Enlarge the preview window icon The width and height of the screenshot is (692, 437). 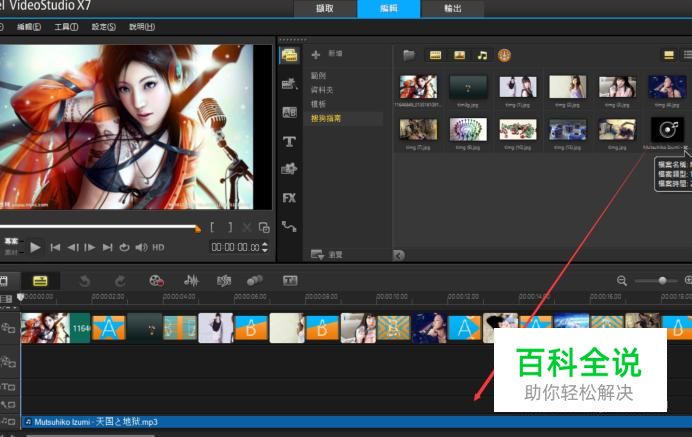[x=264, y=227]
